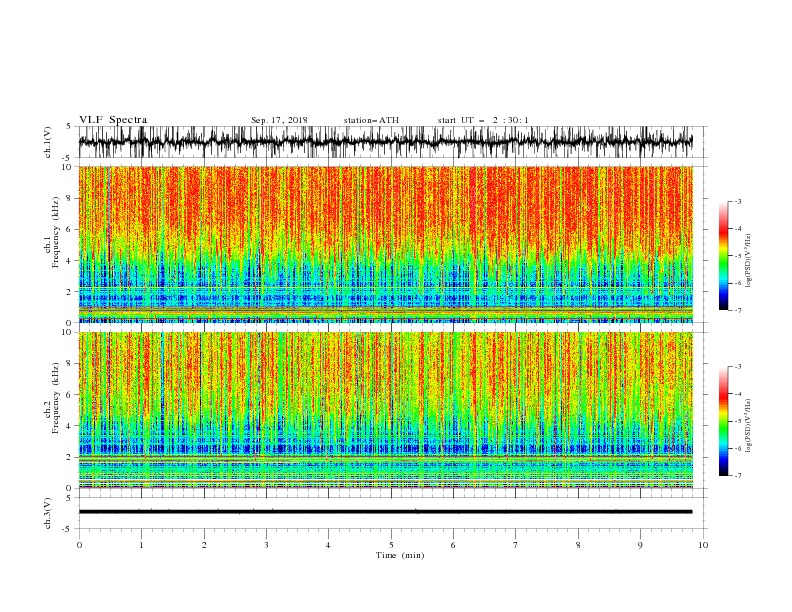The height and width of the screenshot is (612, 792).
Task: Click the "ch.3(V)" vertical axis label
Action: point(48,513)
